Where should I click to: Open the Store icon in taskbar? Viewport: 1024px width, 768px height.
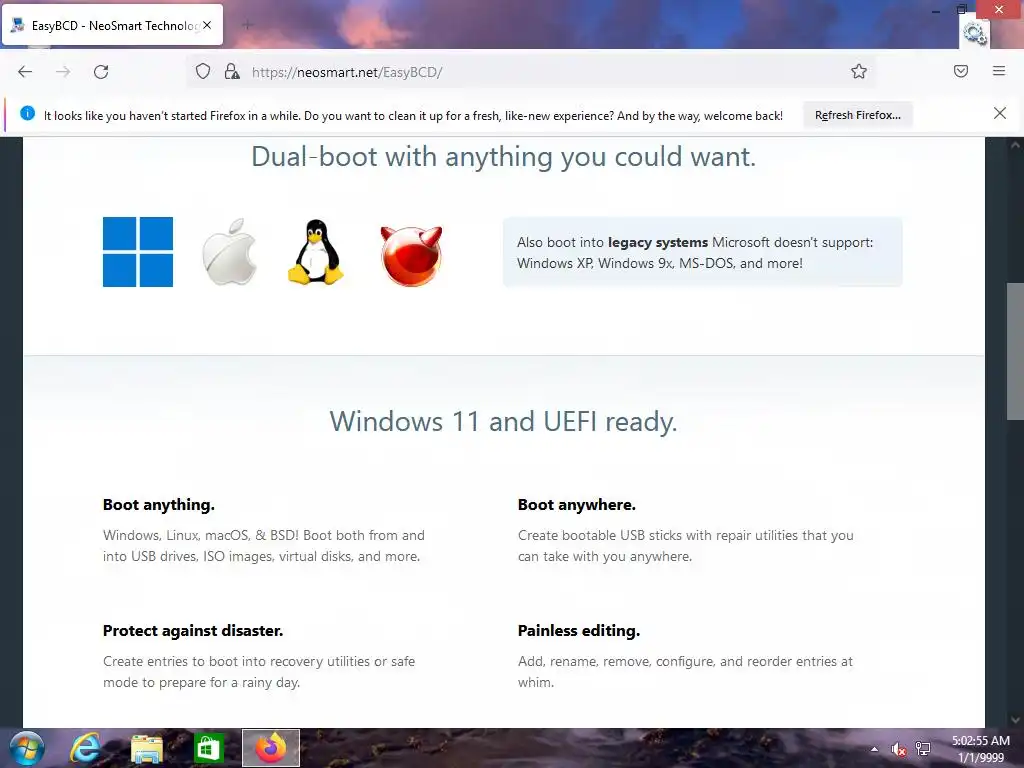209,748
